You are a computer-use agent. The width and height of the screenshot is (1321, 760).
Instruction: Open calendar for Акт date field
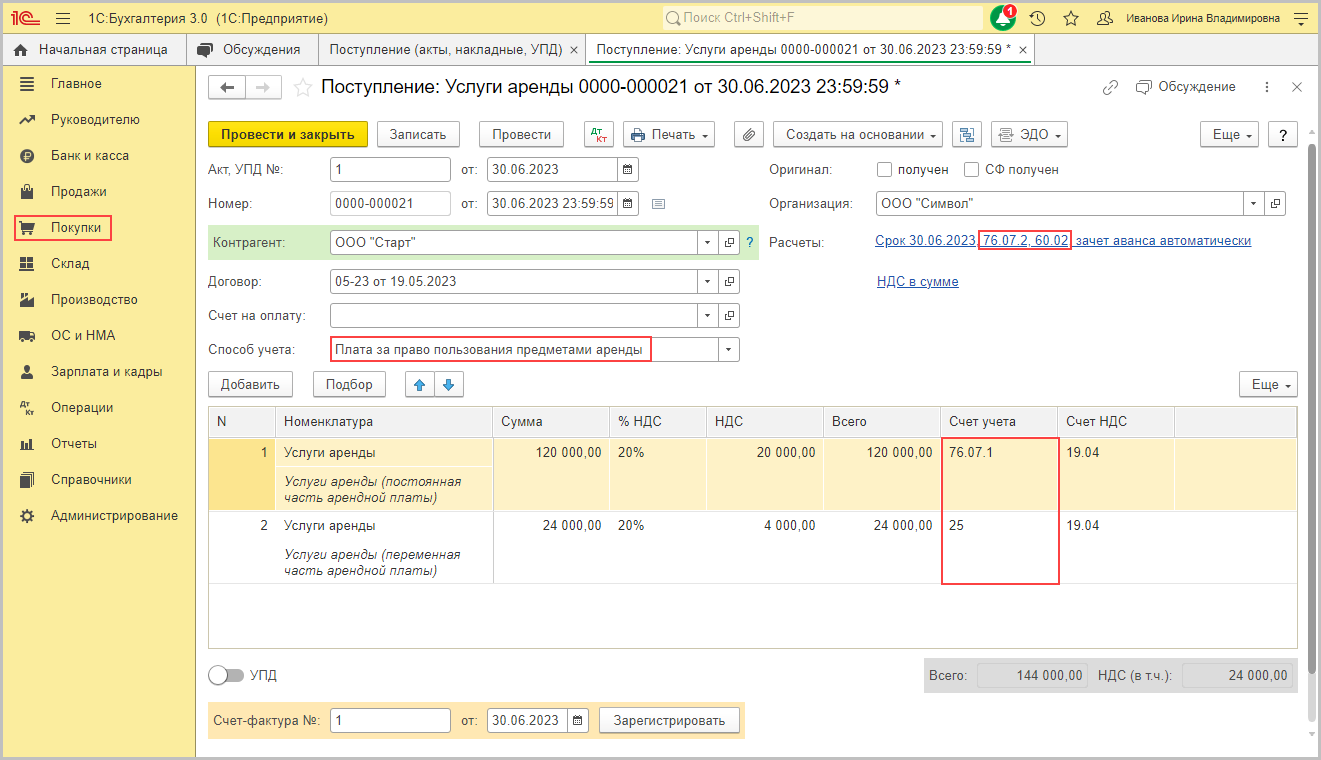pos(627,170)
